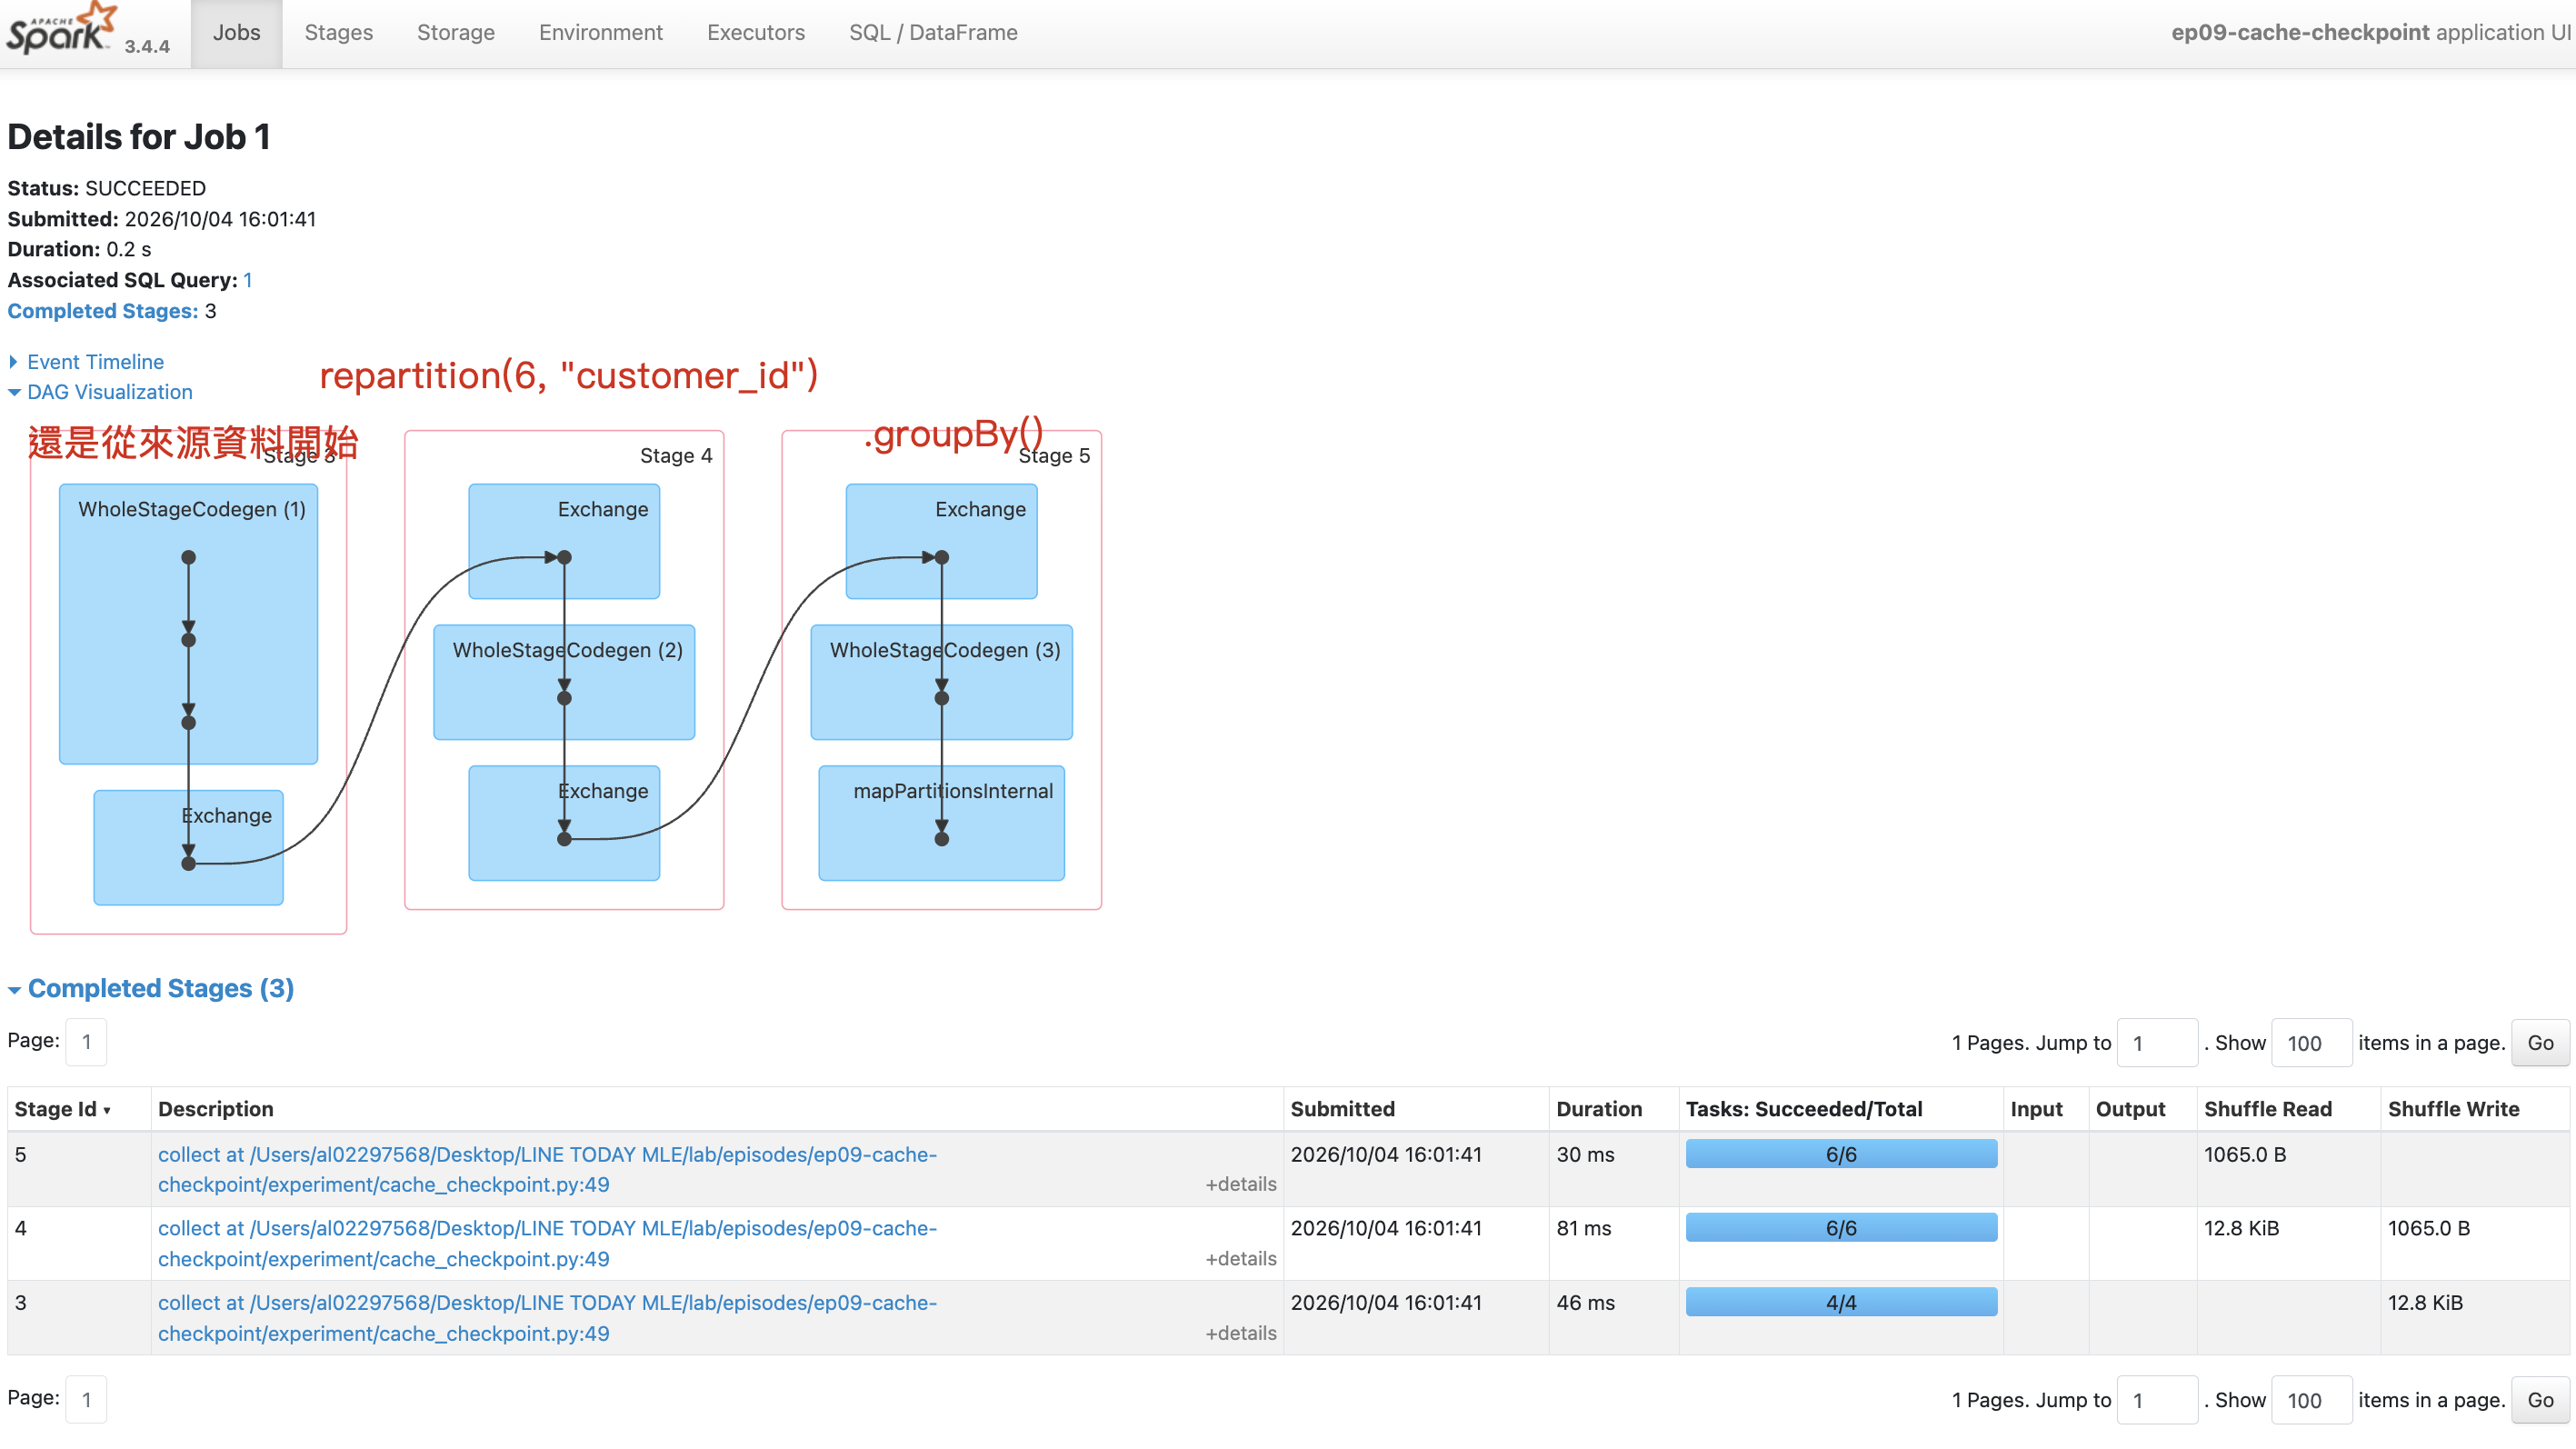Open the Storage tab
The height and width of the screenshot is (1449, 2576).
point(455,33)
